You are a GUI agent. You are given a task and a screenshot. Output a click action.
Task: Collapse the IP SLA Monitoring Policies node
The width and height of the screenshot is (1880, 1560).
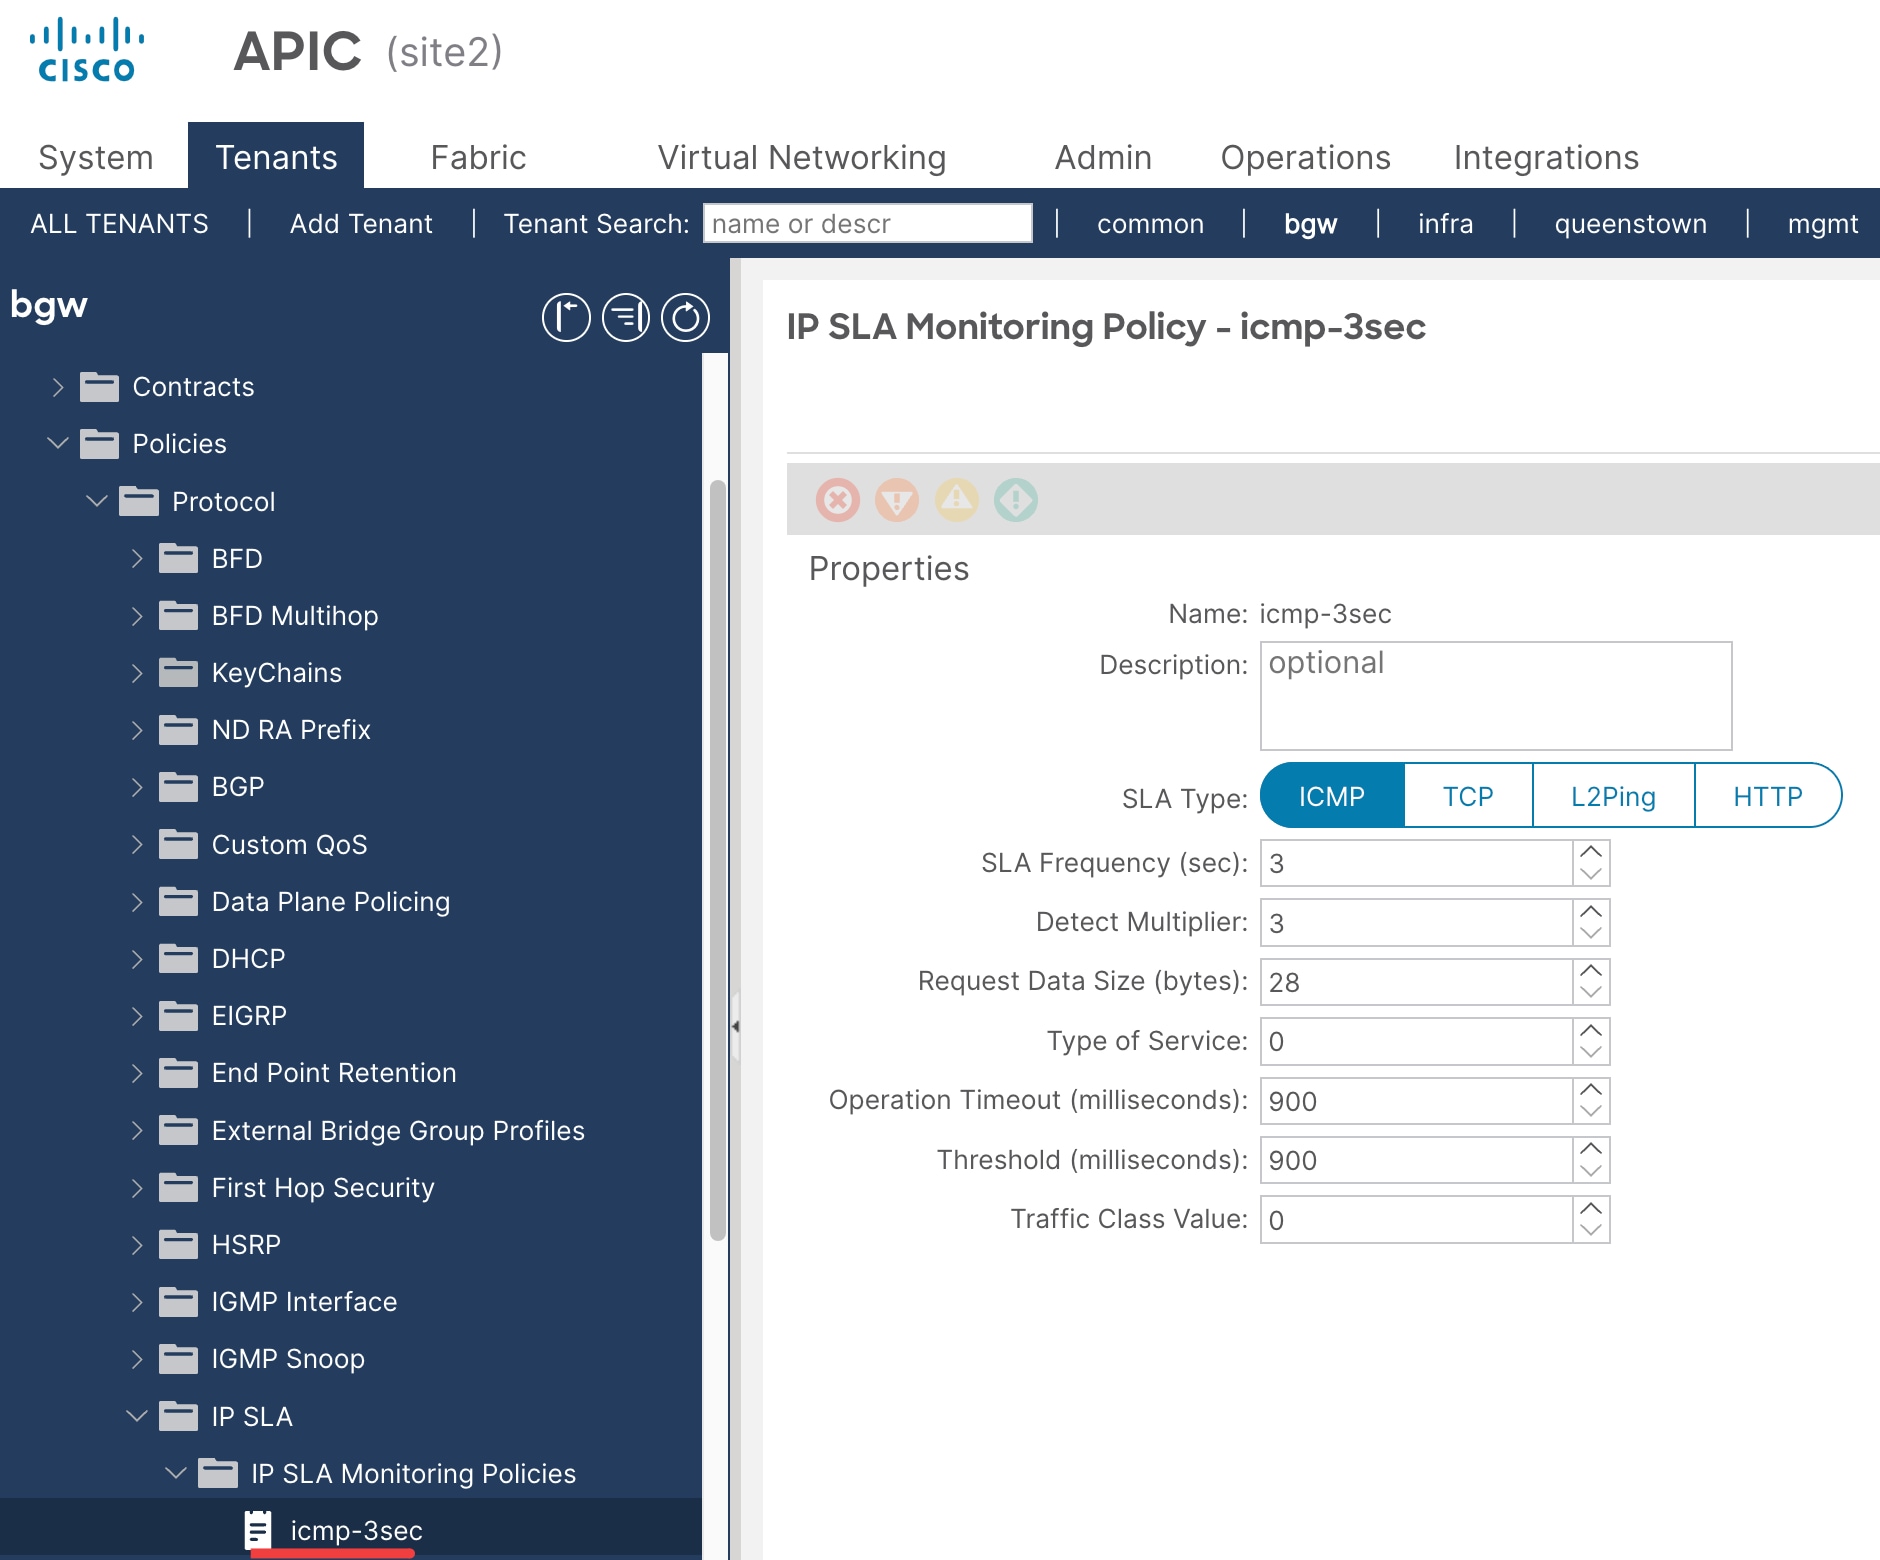pos(176,1472)
